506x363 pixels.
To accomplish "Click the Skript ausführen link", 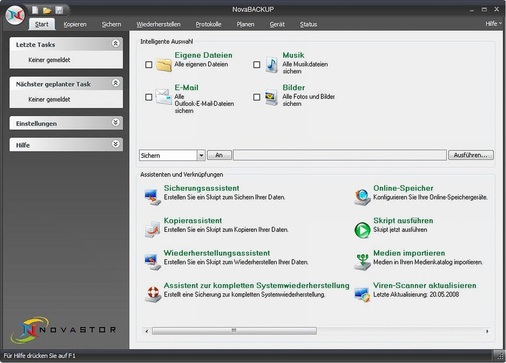I will click(x=403, y=220).
